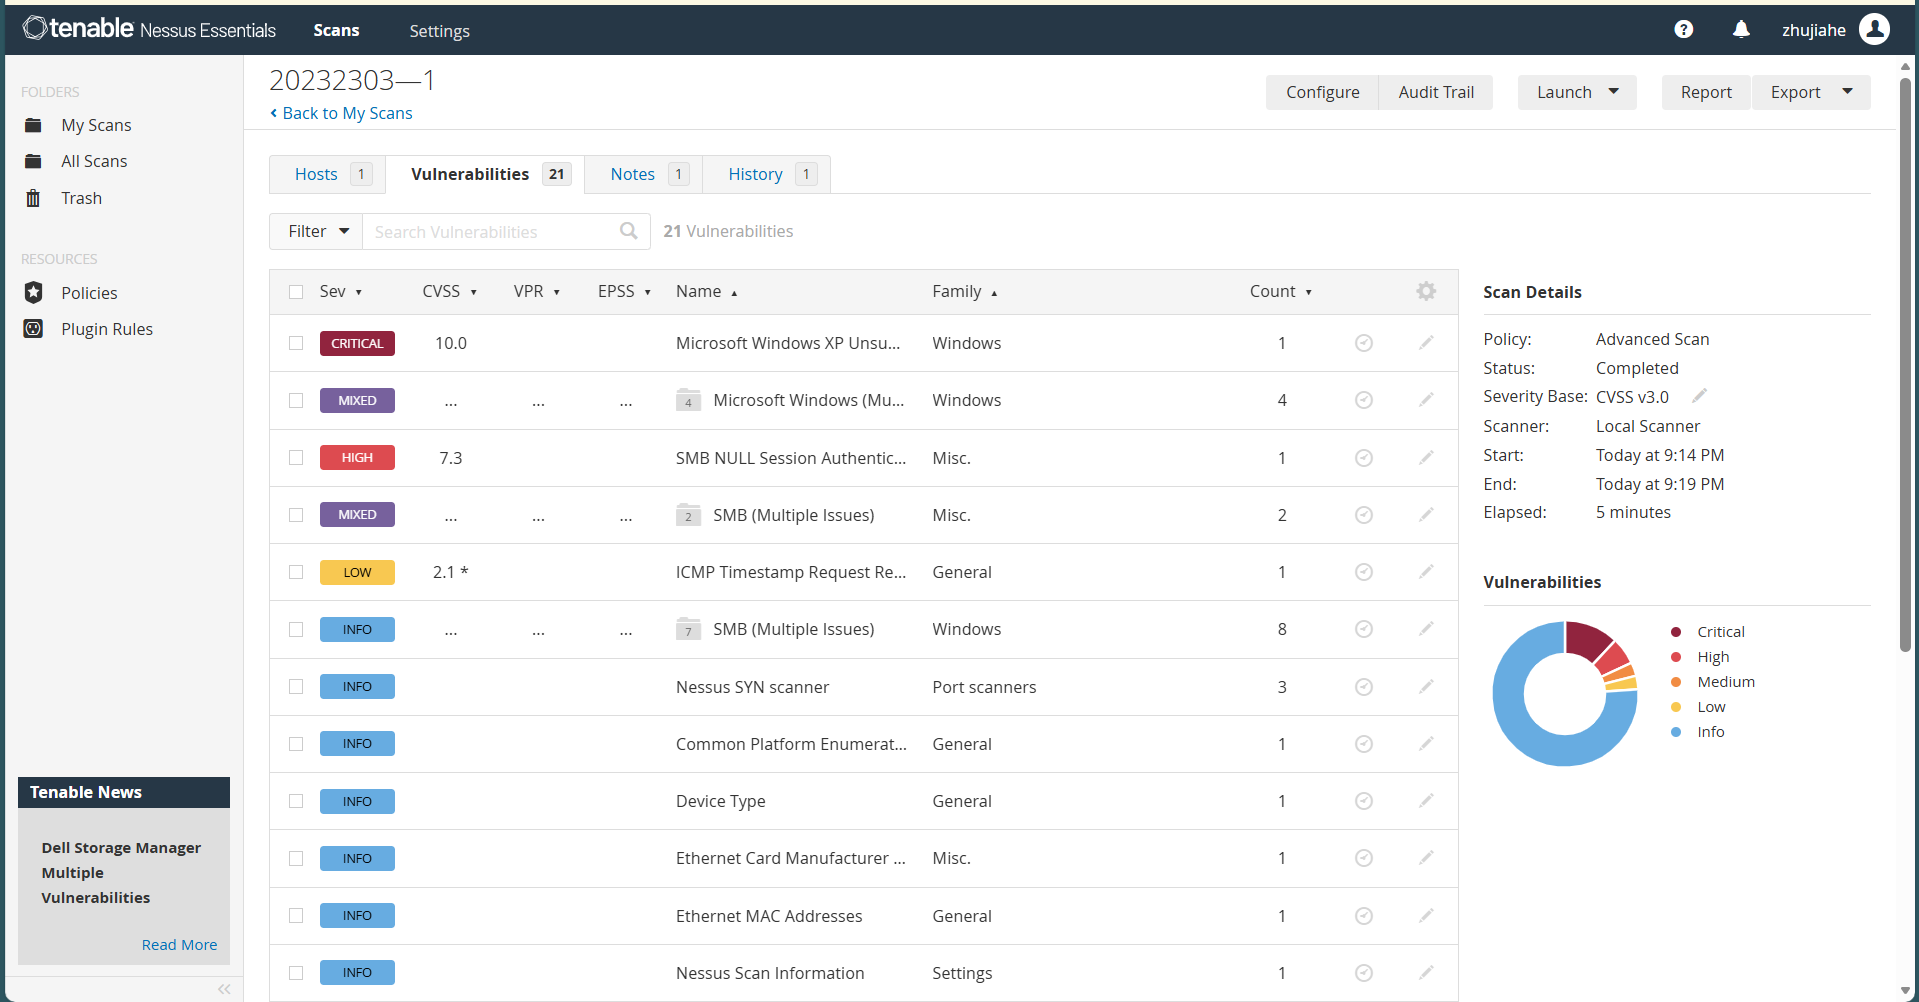Select the Vulnerabilities tab
The height and width of the screenshot is (1002, 1919).
[x=485, y=174]
